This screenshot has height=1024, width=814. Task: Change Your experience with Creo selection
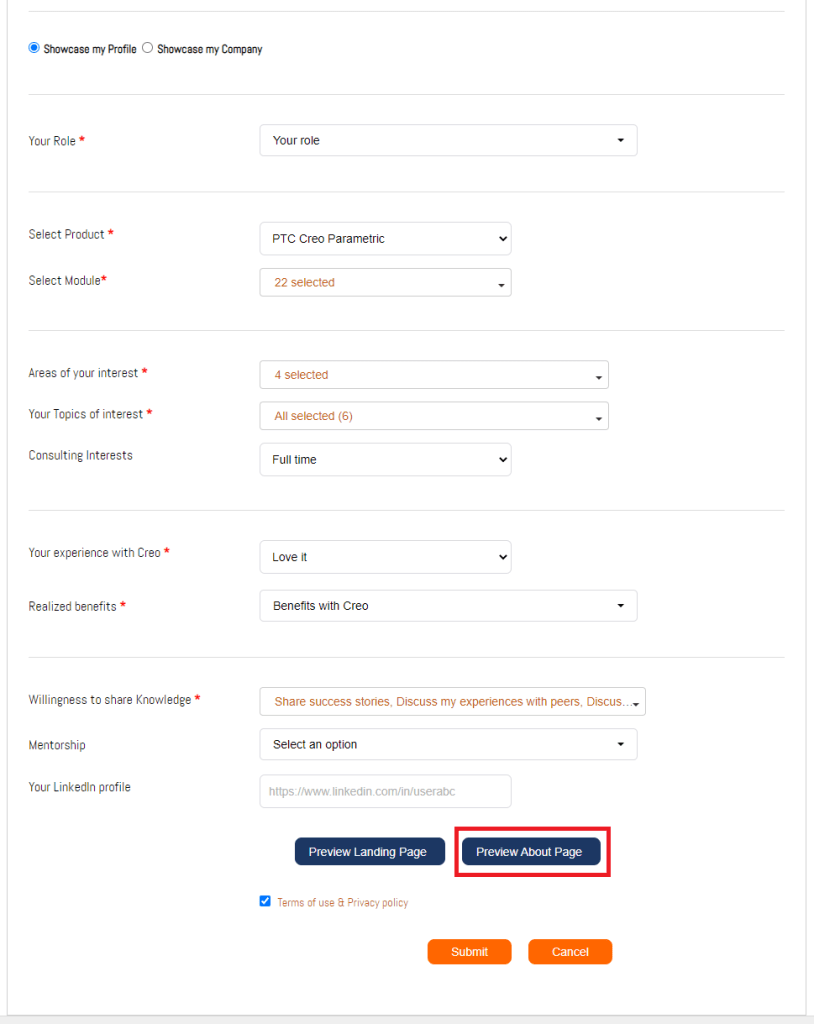[x=385, y=557]
